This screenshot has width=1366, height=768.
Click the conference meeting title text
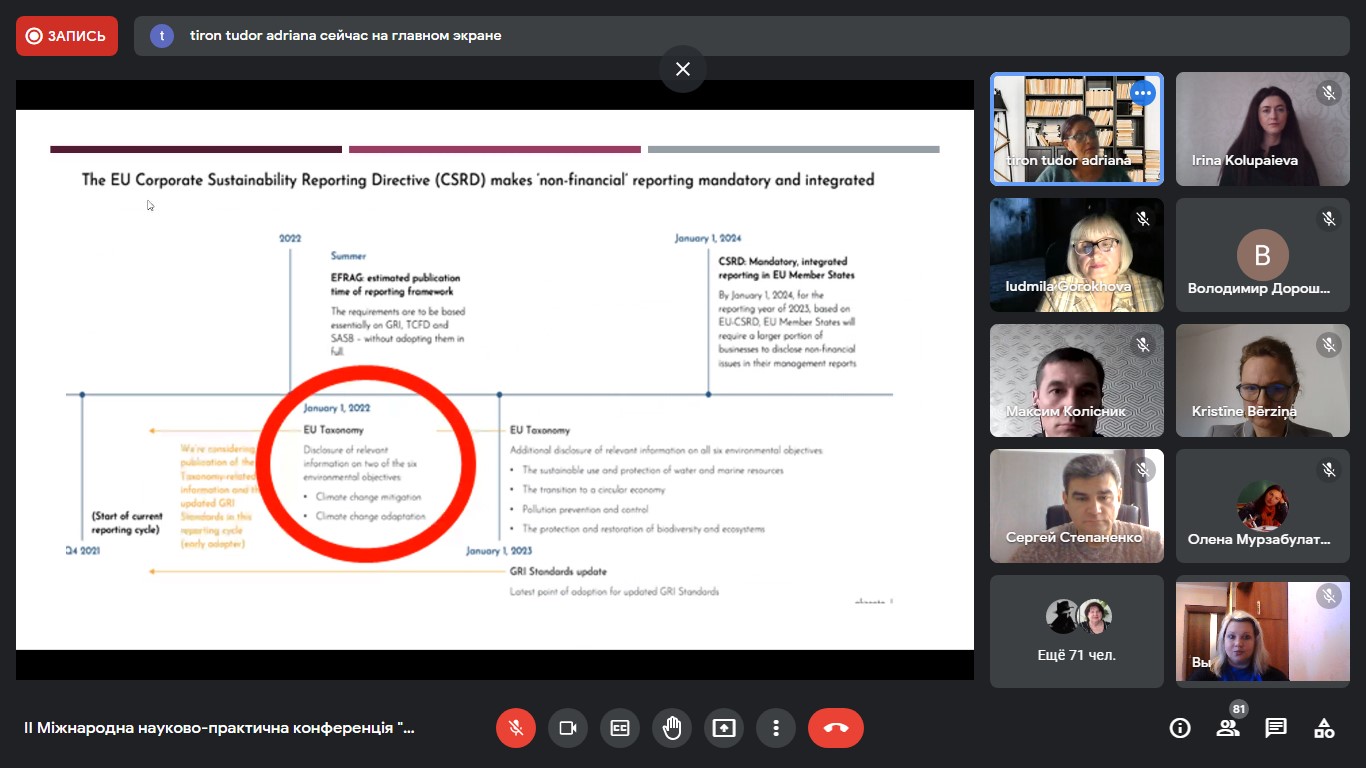click(219, 728)
